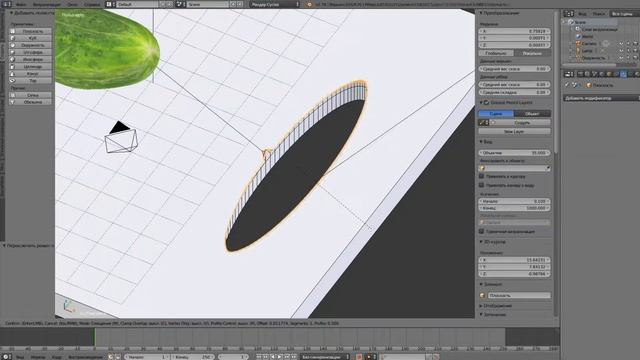
Task: Select Camera in the outliner
Action: (589, 44)
